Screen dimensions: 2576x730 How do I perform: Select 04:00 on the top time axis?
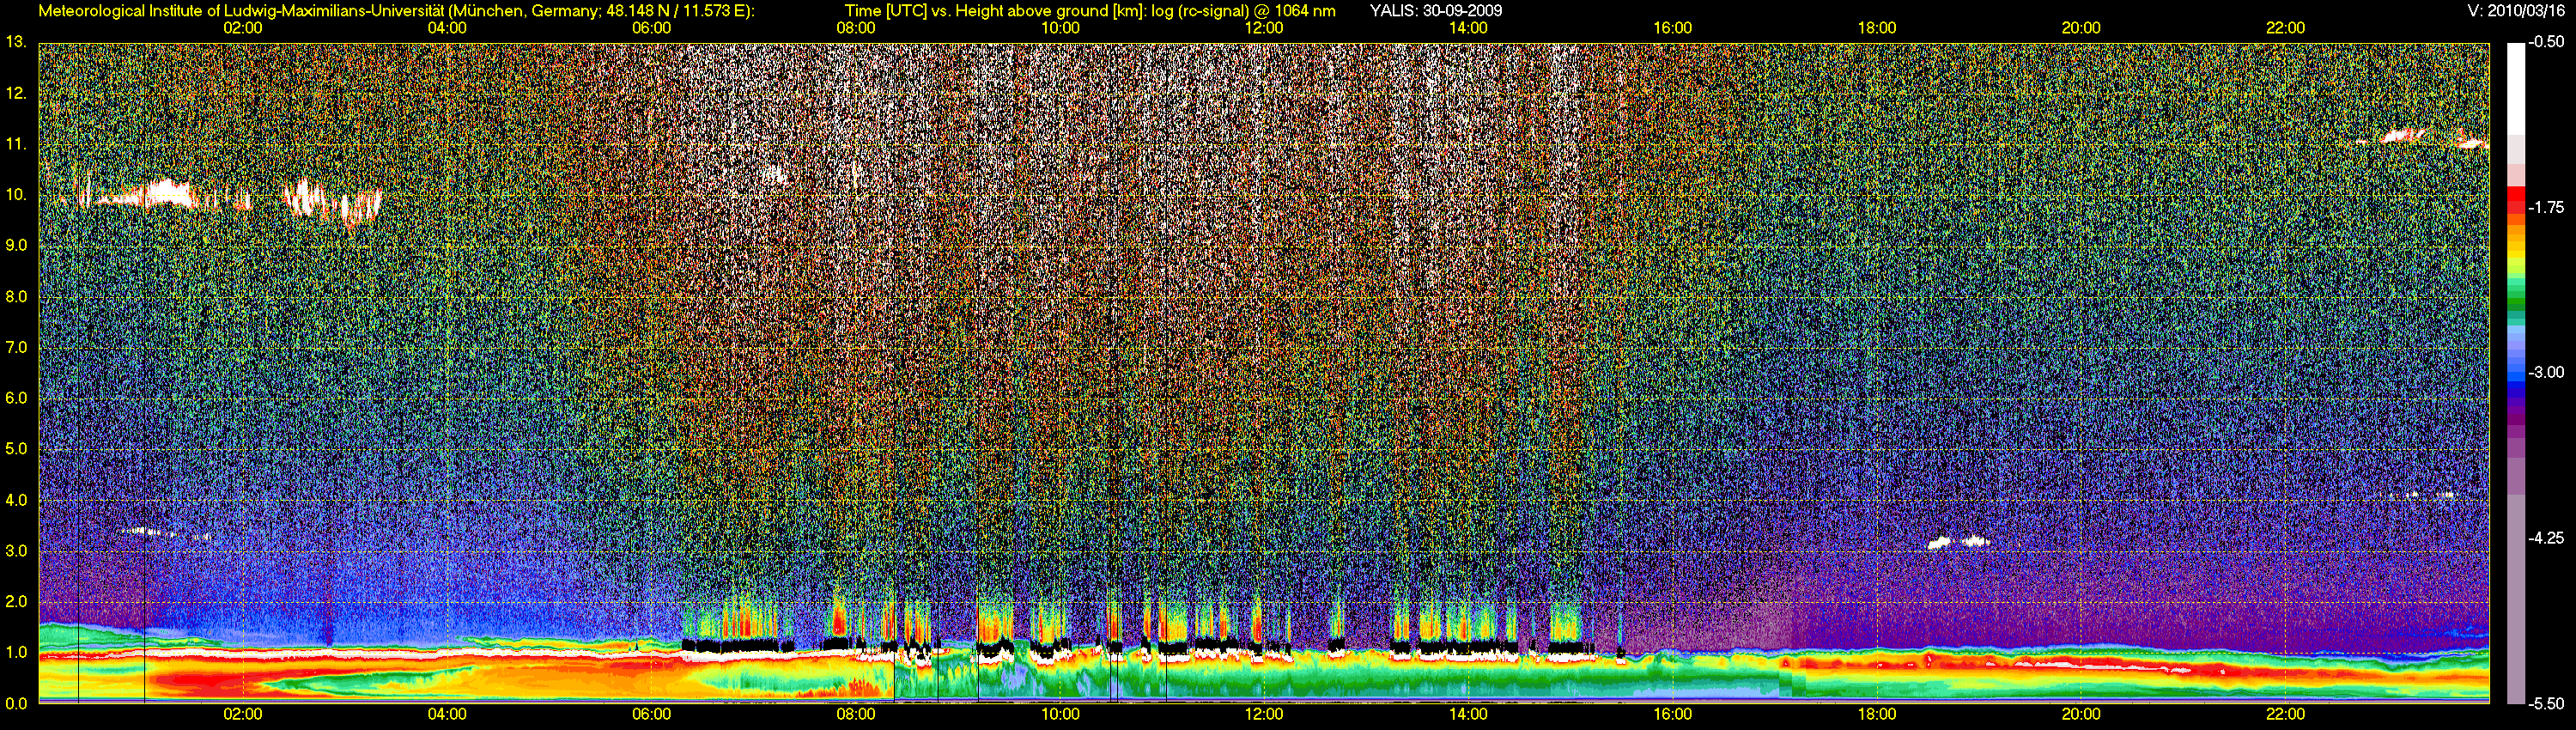pos(447,28)
